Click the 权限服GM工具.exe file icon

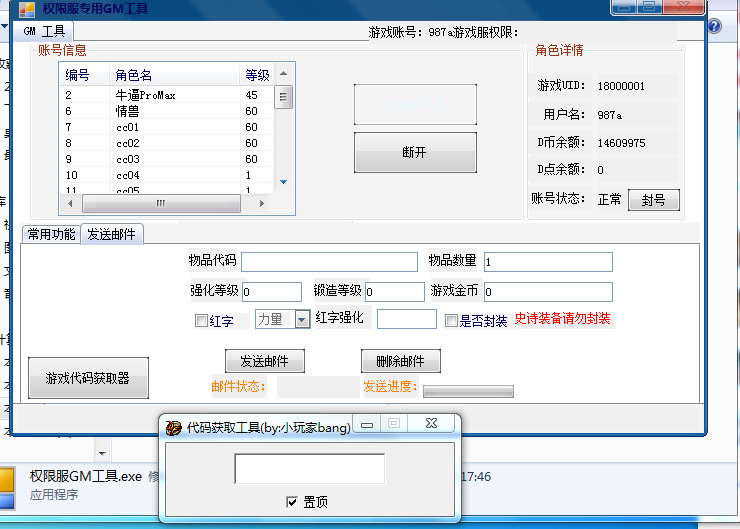point(10,482)
